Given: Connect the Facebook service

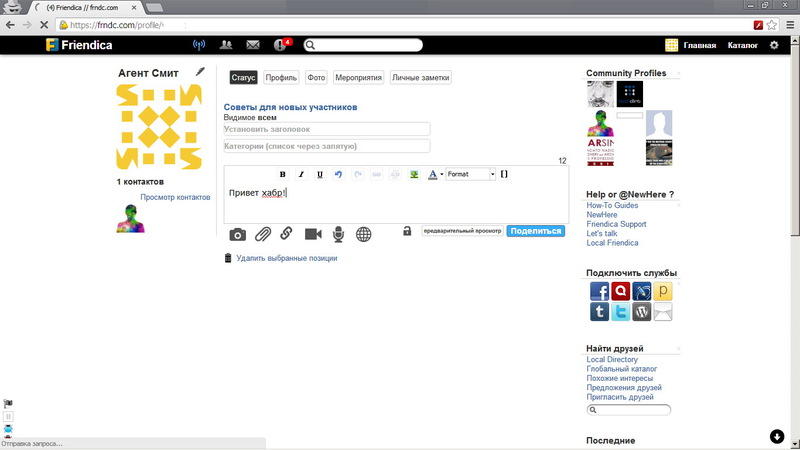Looking at the screenshot, I should pyautogui.click(x=599, y=291).
